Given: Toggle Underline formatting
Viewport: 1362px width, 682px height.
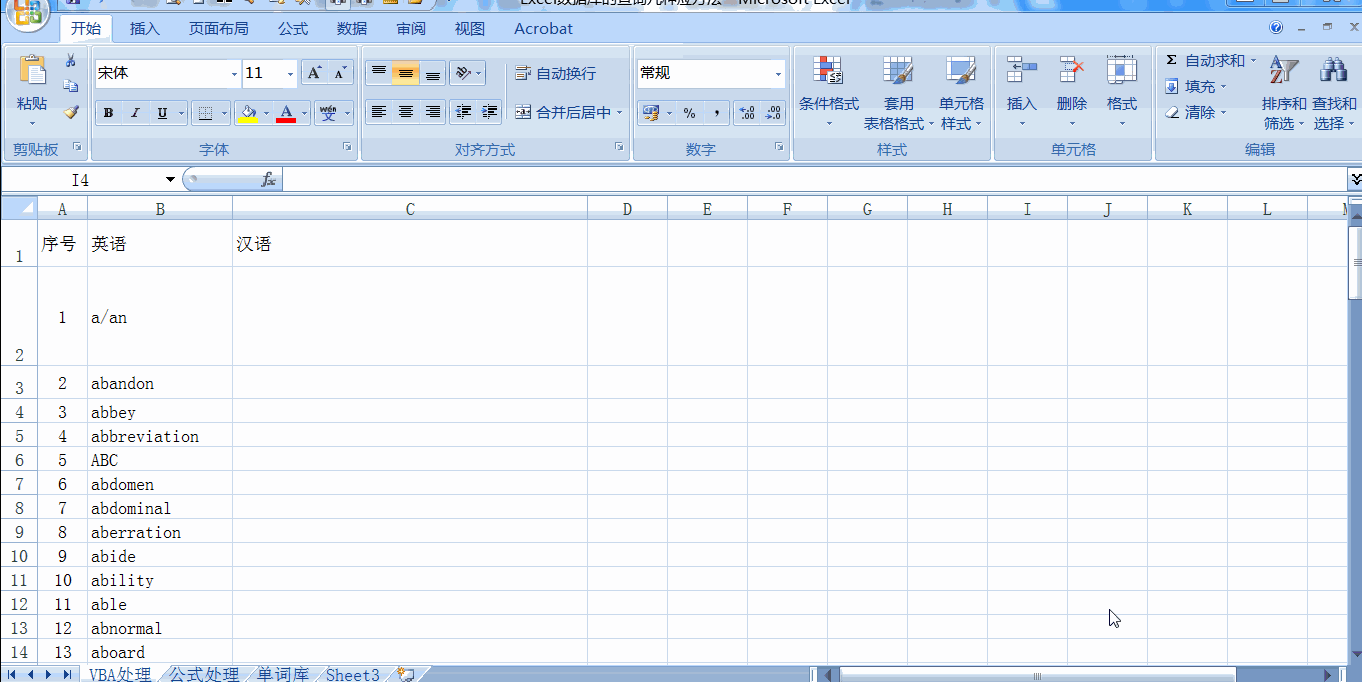Looking at the screenshot, I should point(162,113).
